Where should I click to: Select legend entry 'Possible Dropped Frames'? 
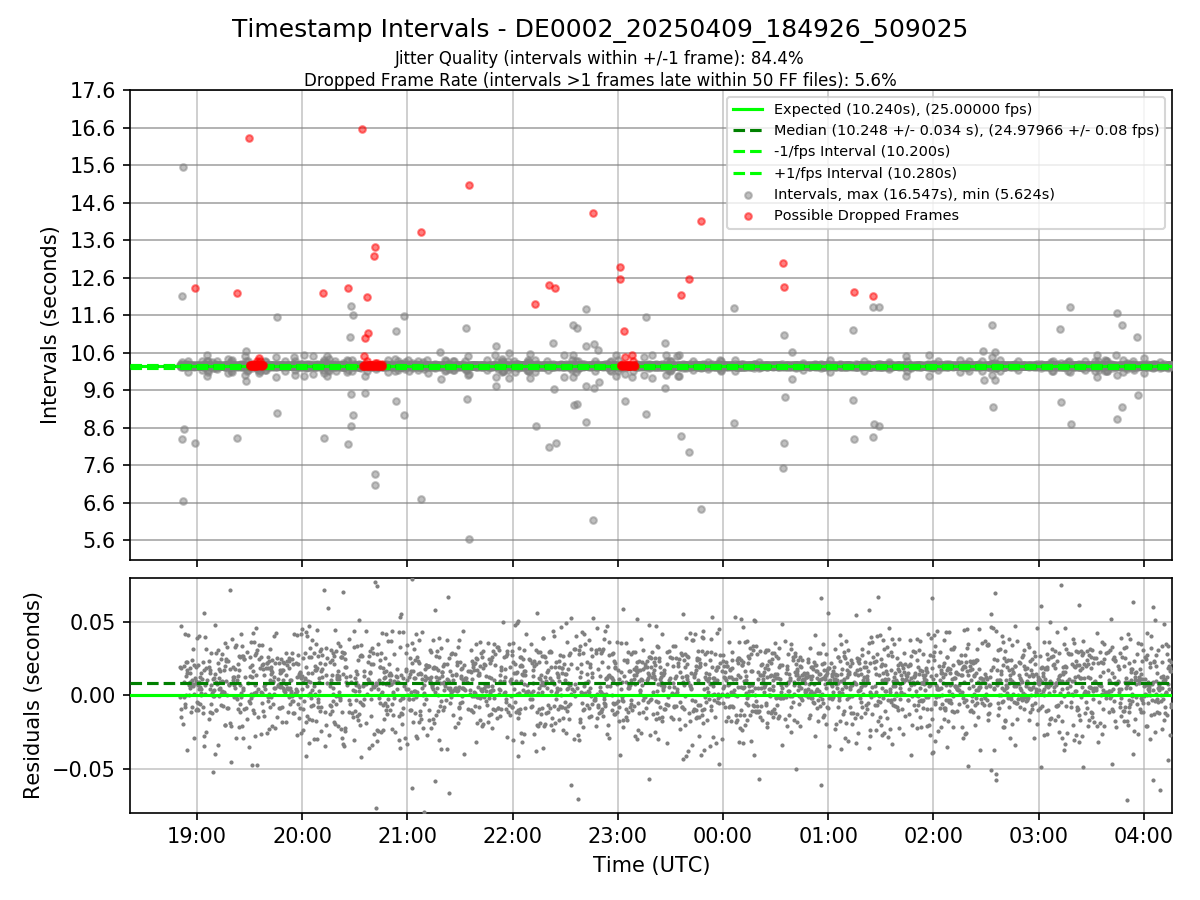click(866, 215)
